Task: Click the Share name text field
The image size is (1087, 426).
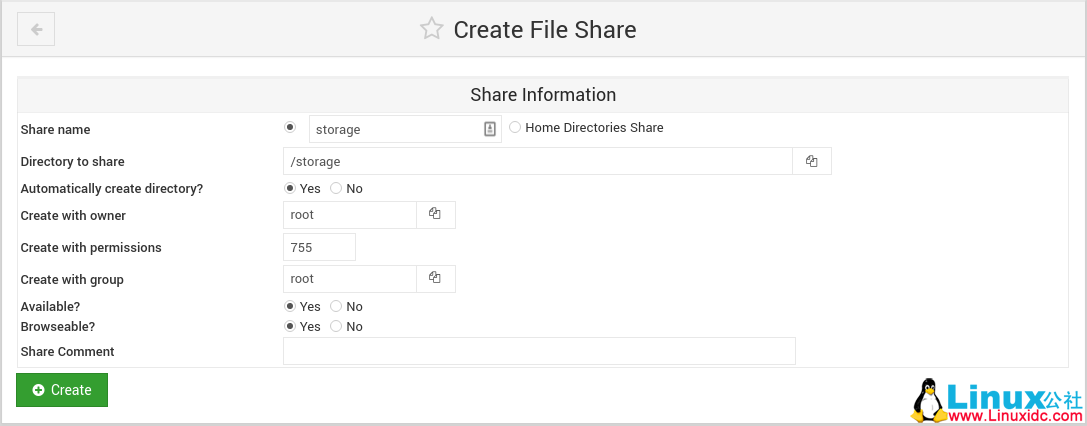Action: [395, 129]
